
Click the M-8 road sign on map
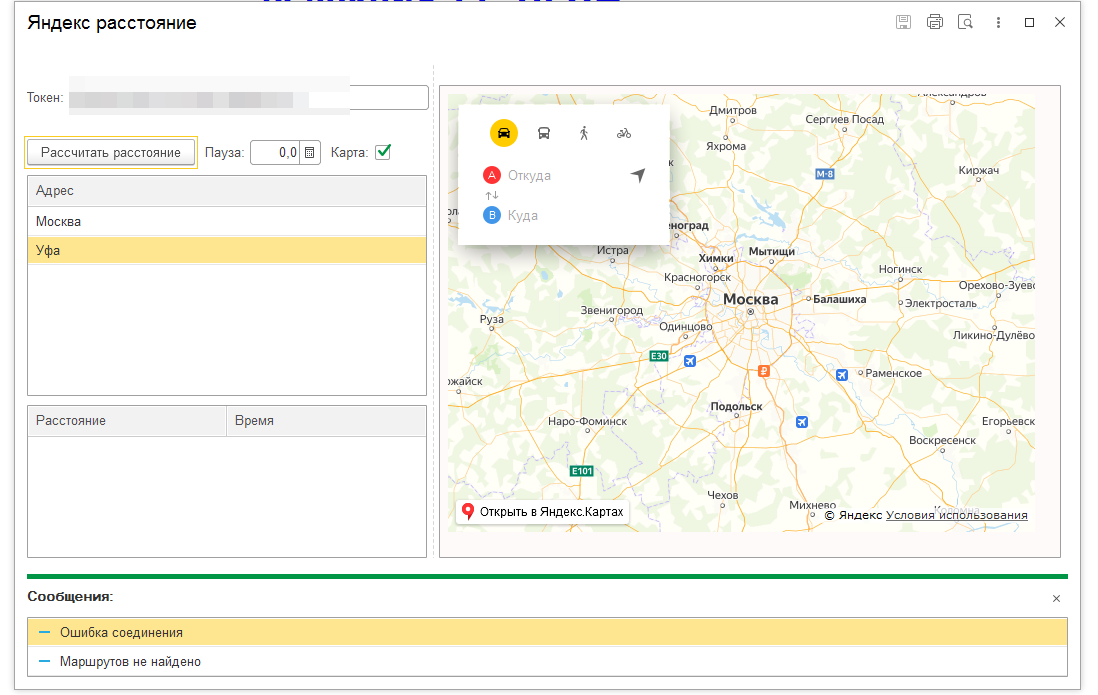pyautogui.click(x=825, y=174)
